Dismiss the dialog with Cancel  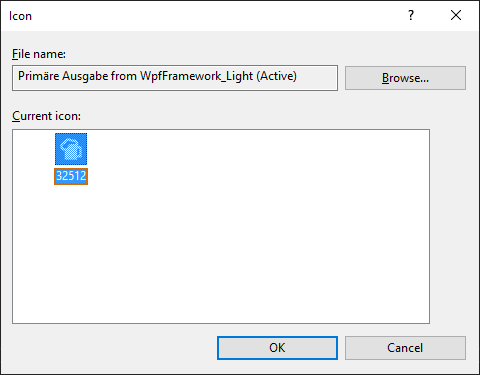[405, 348]
